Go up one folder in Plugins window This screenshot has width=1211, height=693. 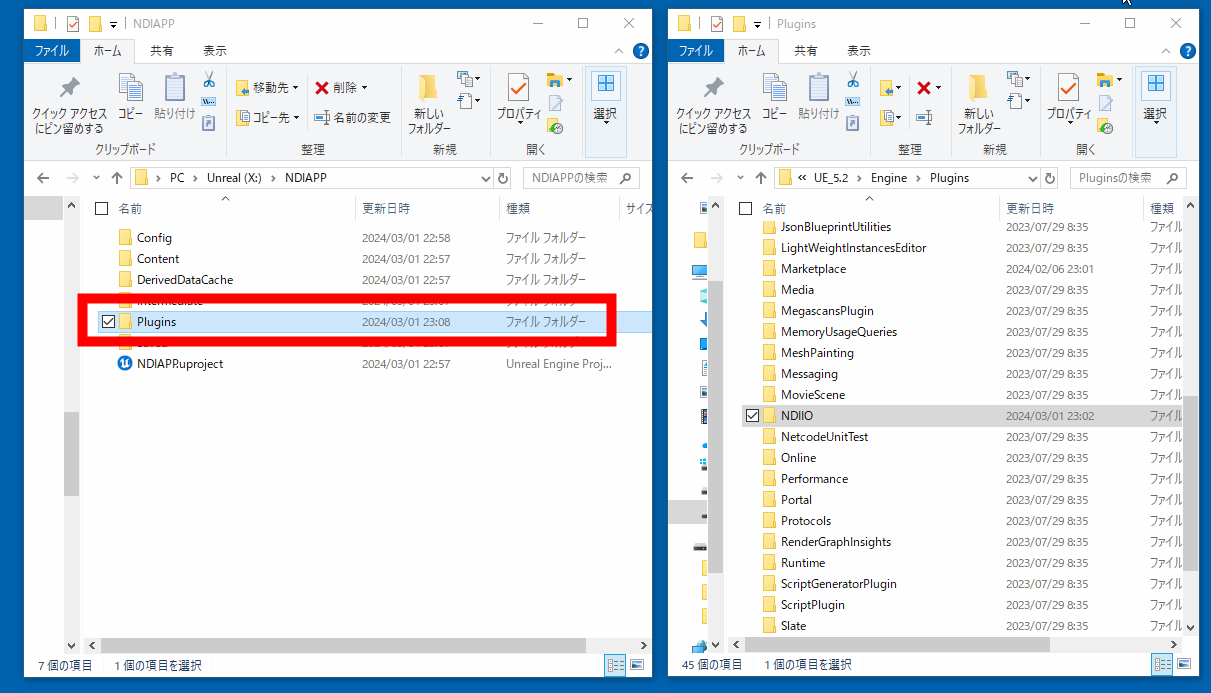pyautogui.click(x=761, y=178)
